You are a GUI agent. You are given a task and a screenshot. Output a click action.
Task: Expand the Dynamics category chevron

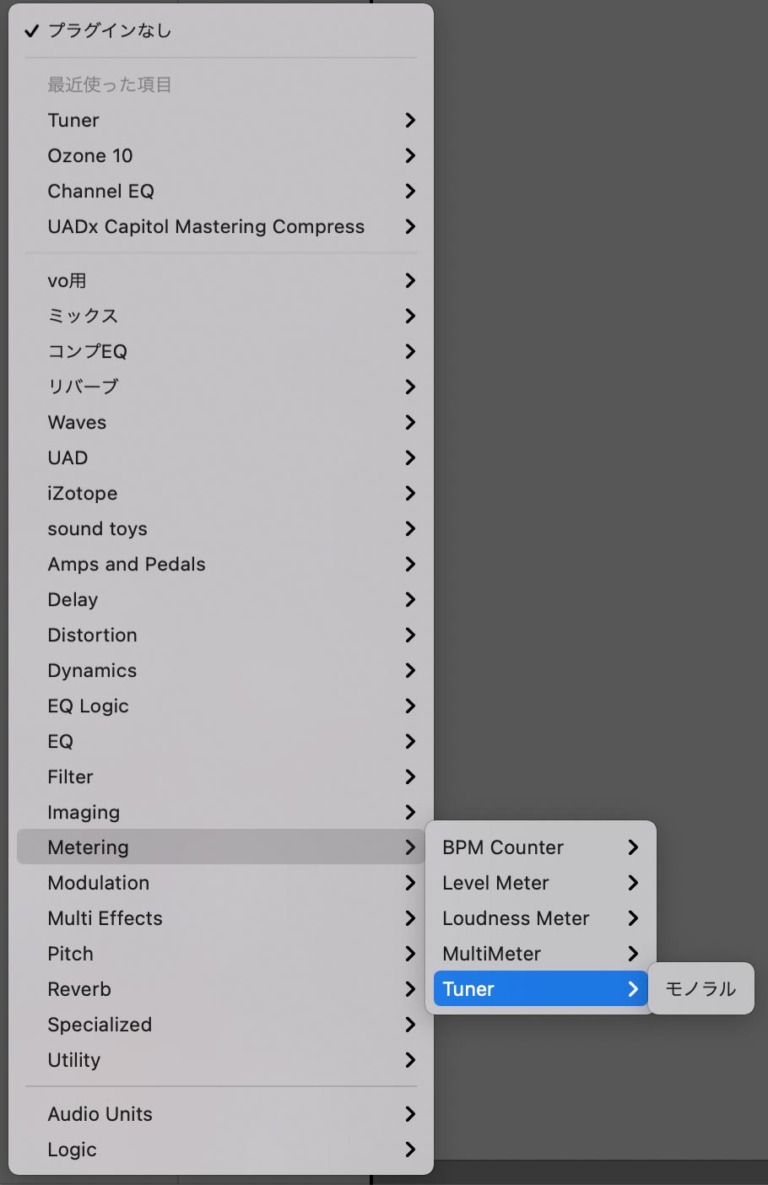tap(410, 670)
